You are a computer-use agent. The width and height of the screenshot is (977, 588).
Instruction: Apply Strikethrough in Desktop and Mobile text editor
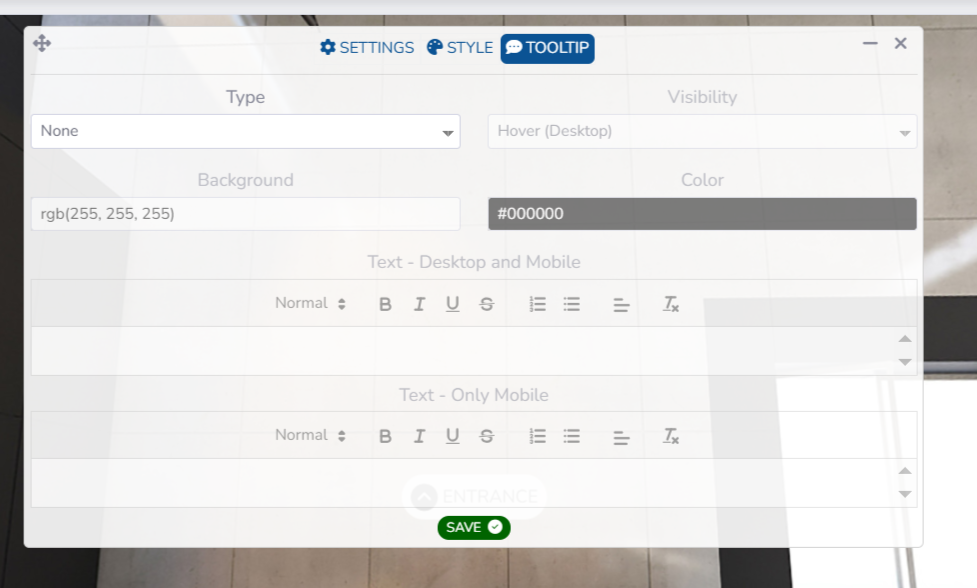[487, 304]
